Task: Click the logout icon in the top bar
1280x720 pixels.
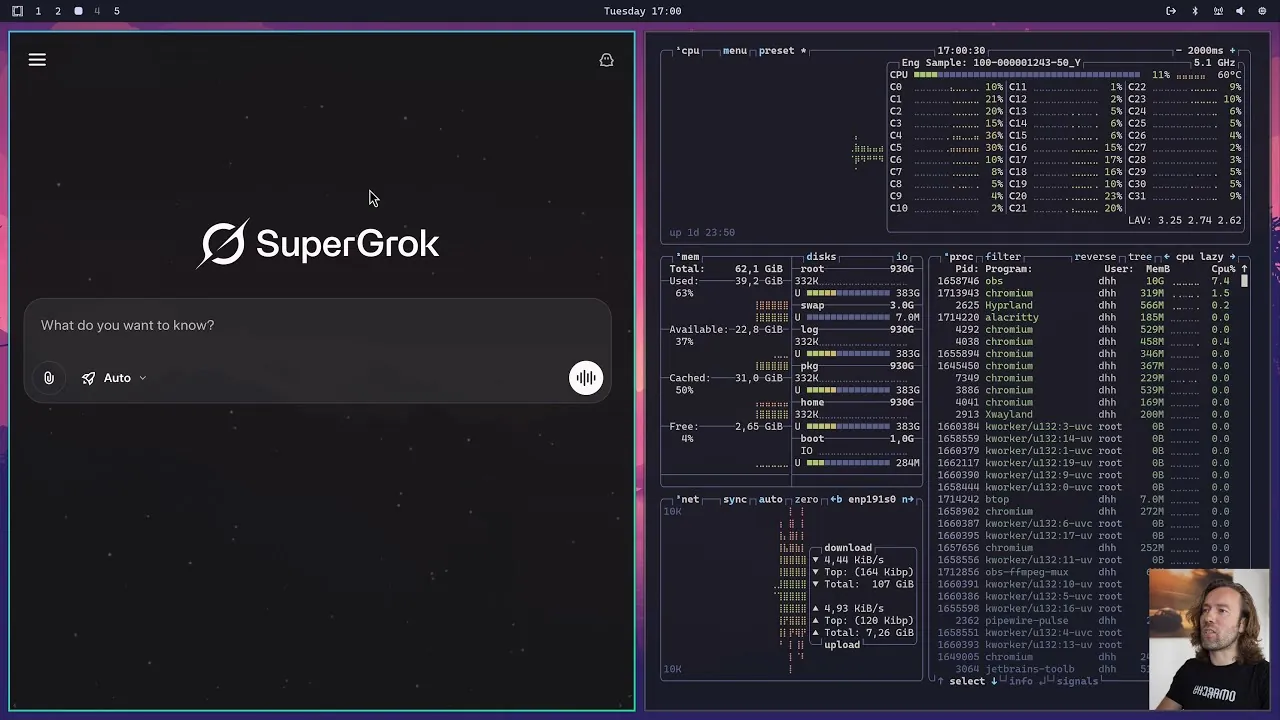Action: [x=1171, y=11]
